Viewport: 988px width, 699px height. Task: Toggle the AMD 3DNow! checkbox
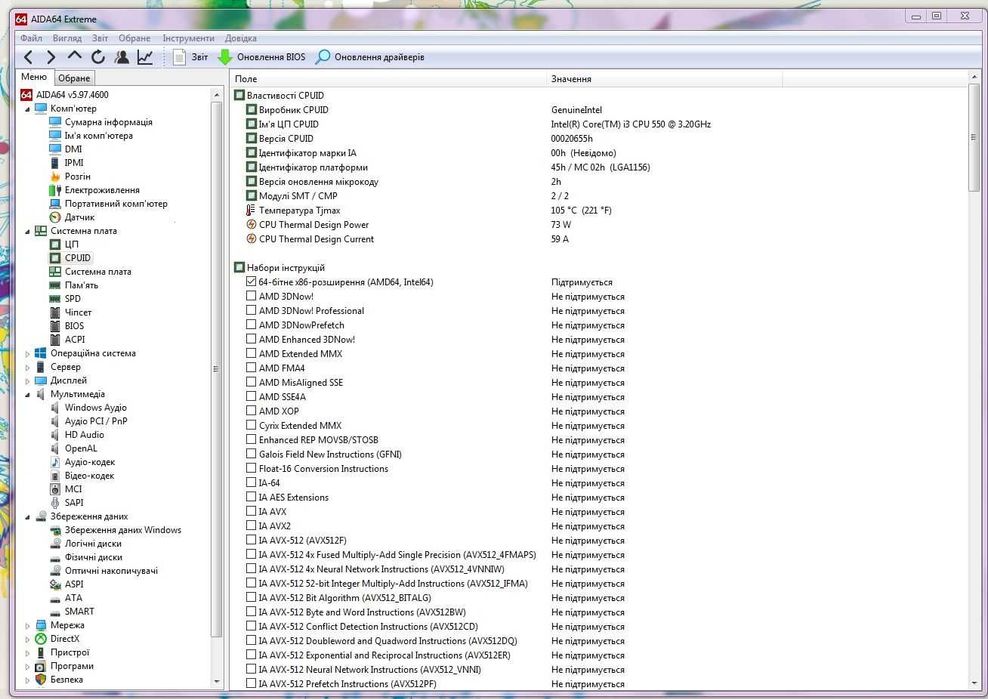pos(251,296)
